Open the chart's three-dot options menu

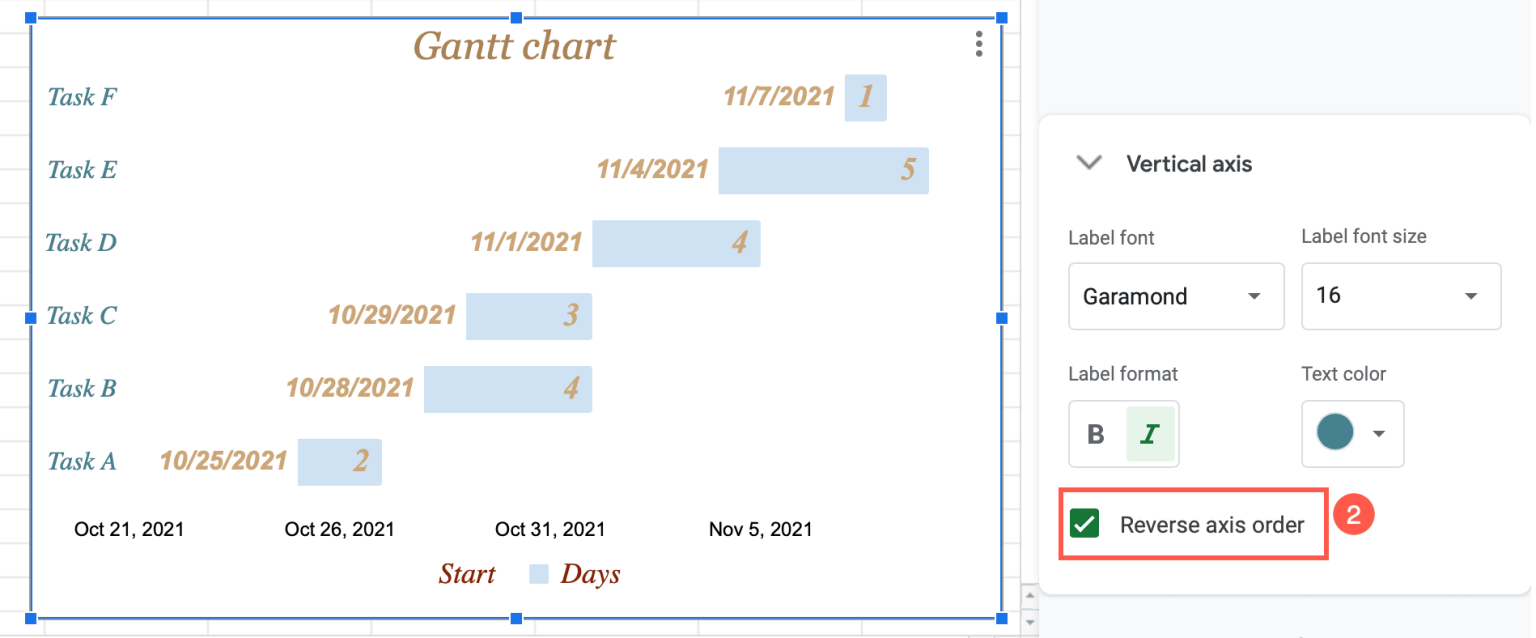979,44
